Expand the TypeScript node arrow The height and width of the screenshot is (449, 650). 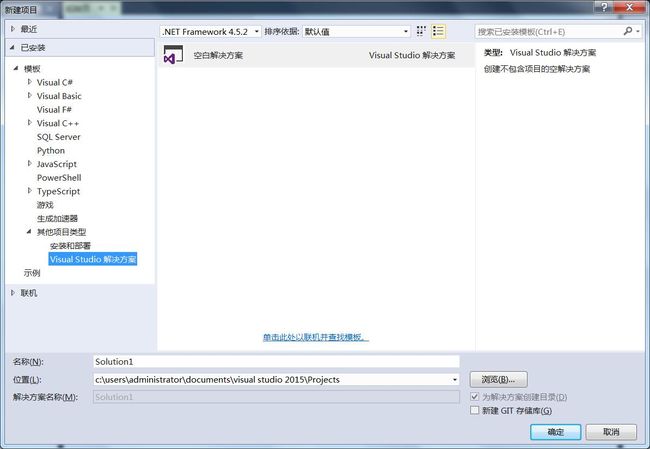click(x=29, y=191)
